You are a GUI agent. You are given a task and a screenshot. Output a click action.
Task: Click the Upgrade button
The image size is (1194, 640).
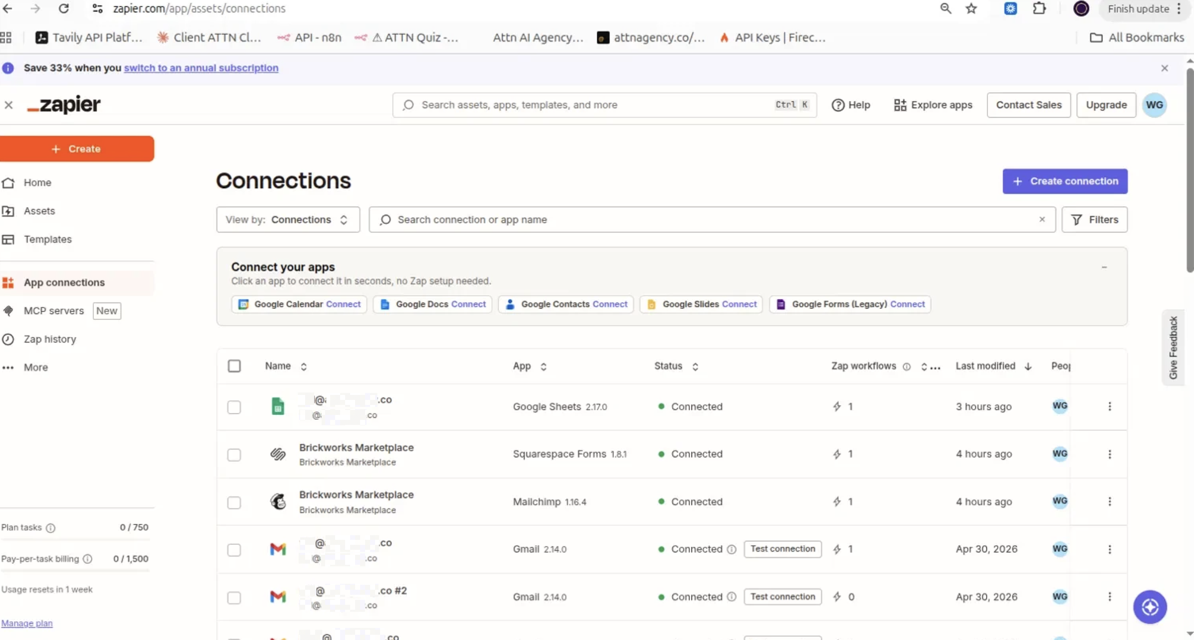pos(1106,105)
